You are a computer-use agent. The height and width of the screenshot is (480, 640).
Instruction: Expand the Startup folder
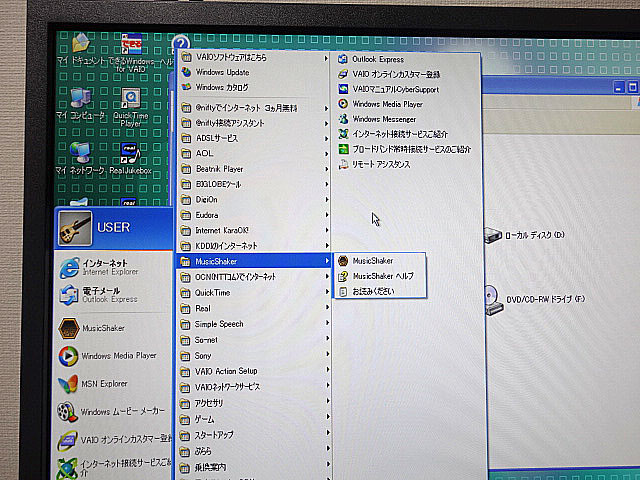point(253,435)
